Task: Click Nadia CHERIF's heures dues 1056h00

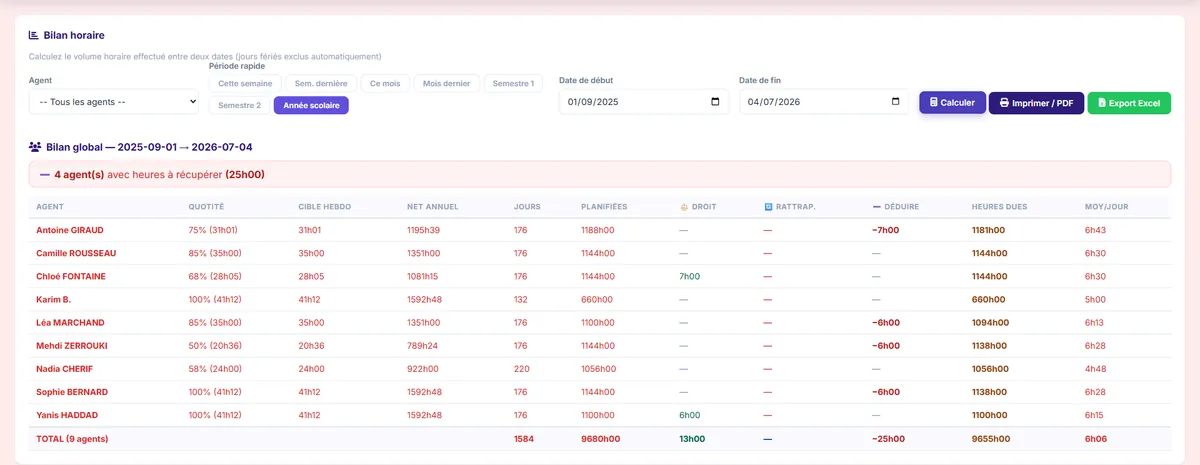Action: [989, 369]
